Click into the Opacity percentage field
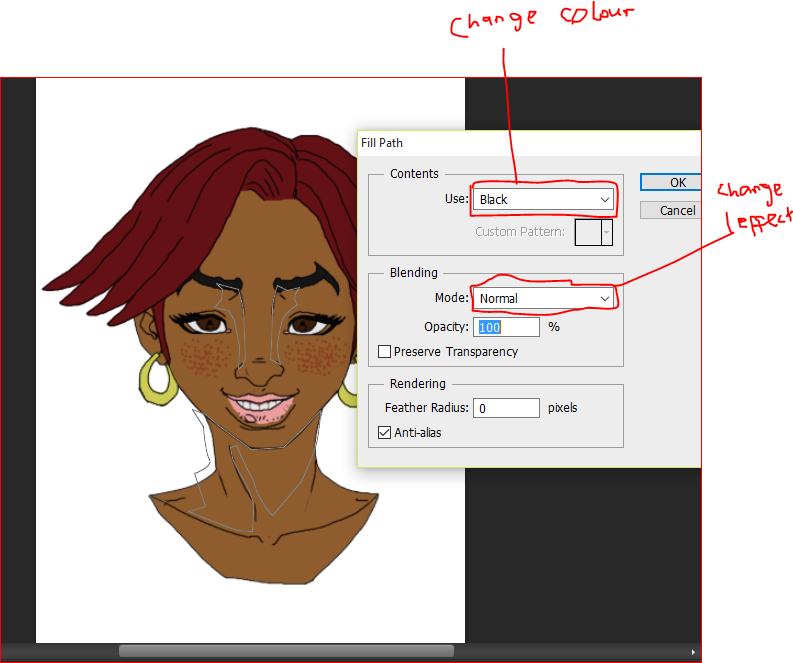 pos(506,327)
